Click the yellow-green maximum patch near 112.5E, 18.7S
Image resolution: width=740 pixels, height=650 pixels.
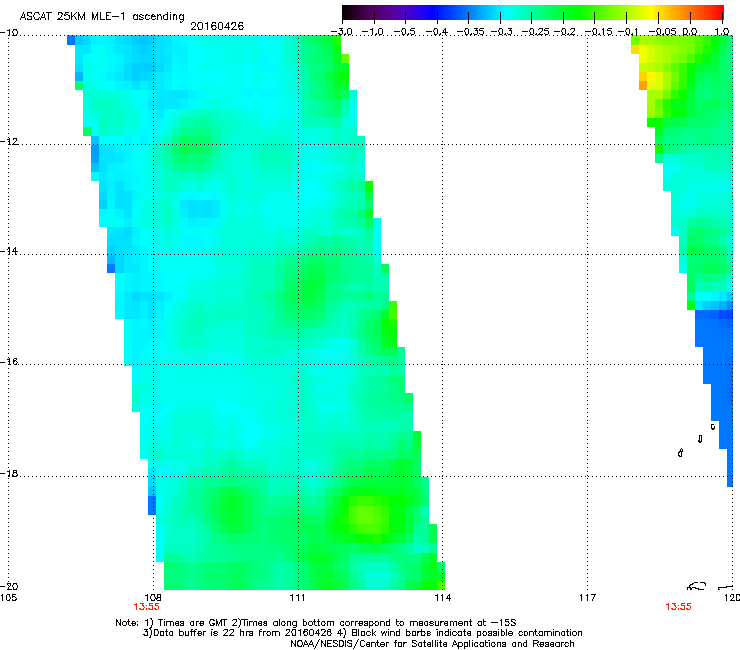point(369,517)
